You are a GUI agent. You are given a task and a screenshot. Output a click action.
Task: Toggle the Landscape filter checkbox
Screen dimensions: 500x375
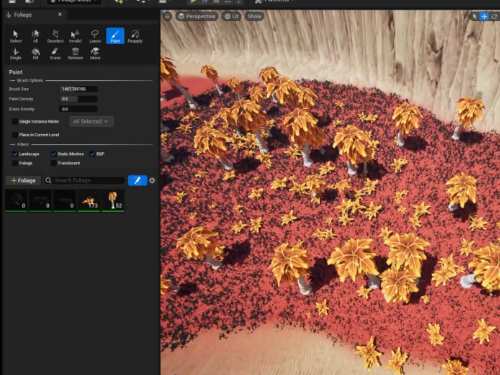pyautogui.click(x=14, y=154)
